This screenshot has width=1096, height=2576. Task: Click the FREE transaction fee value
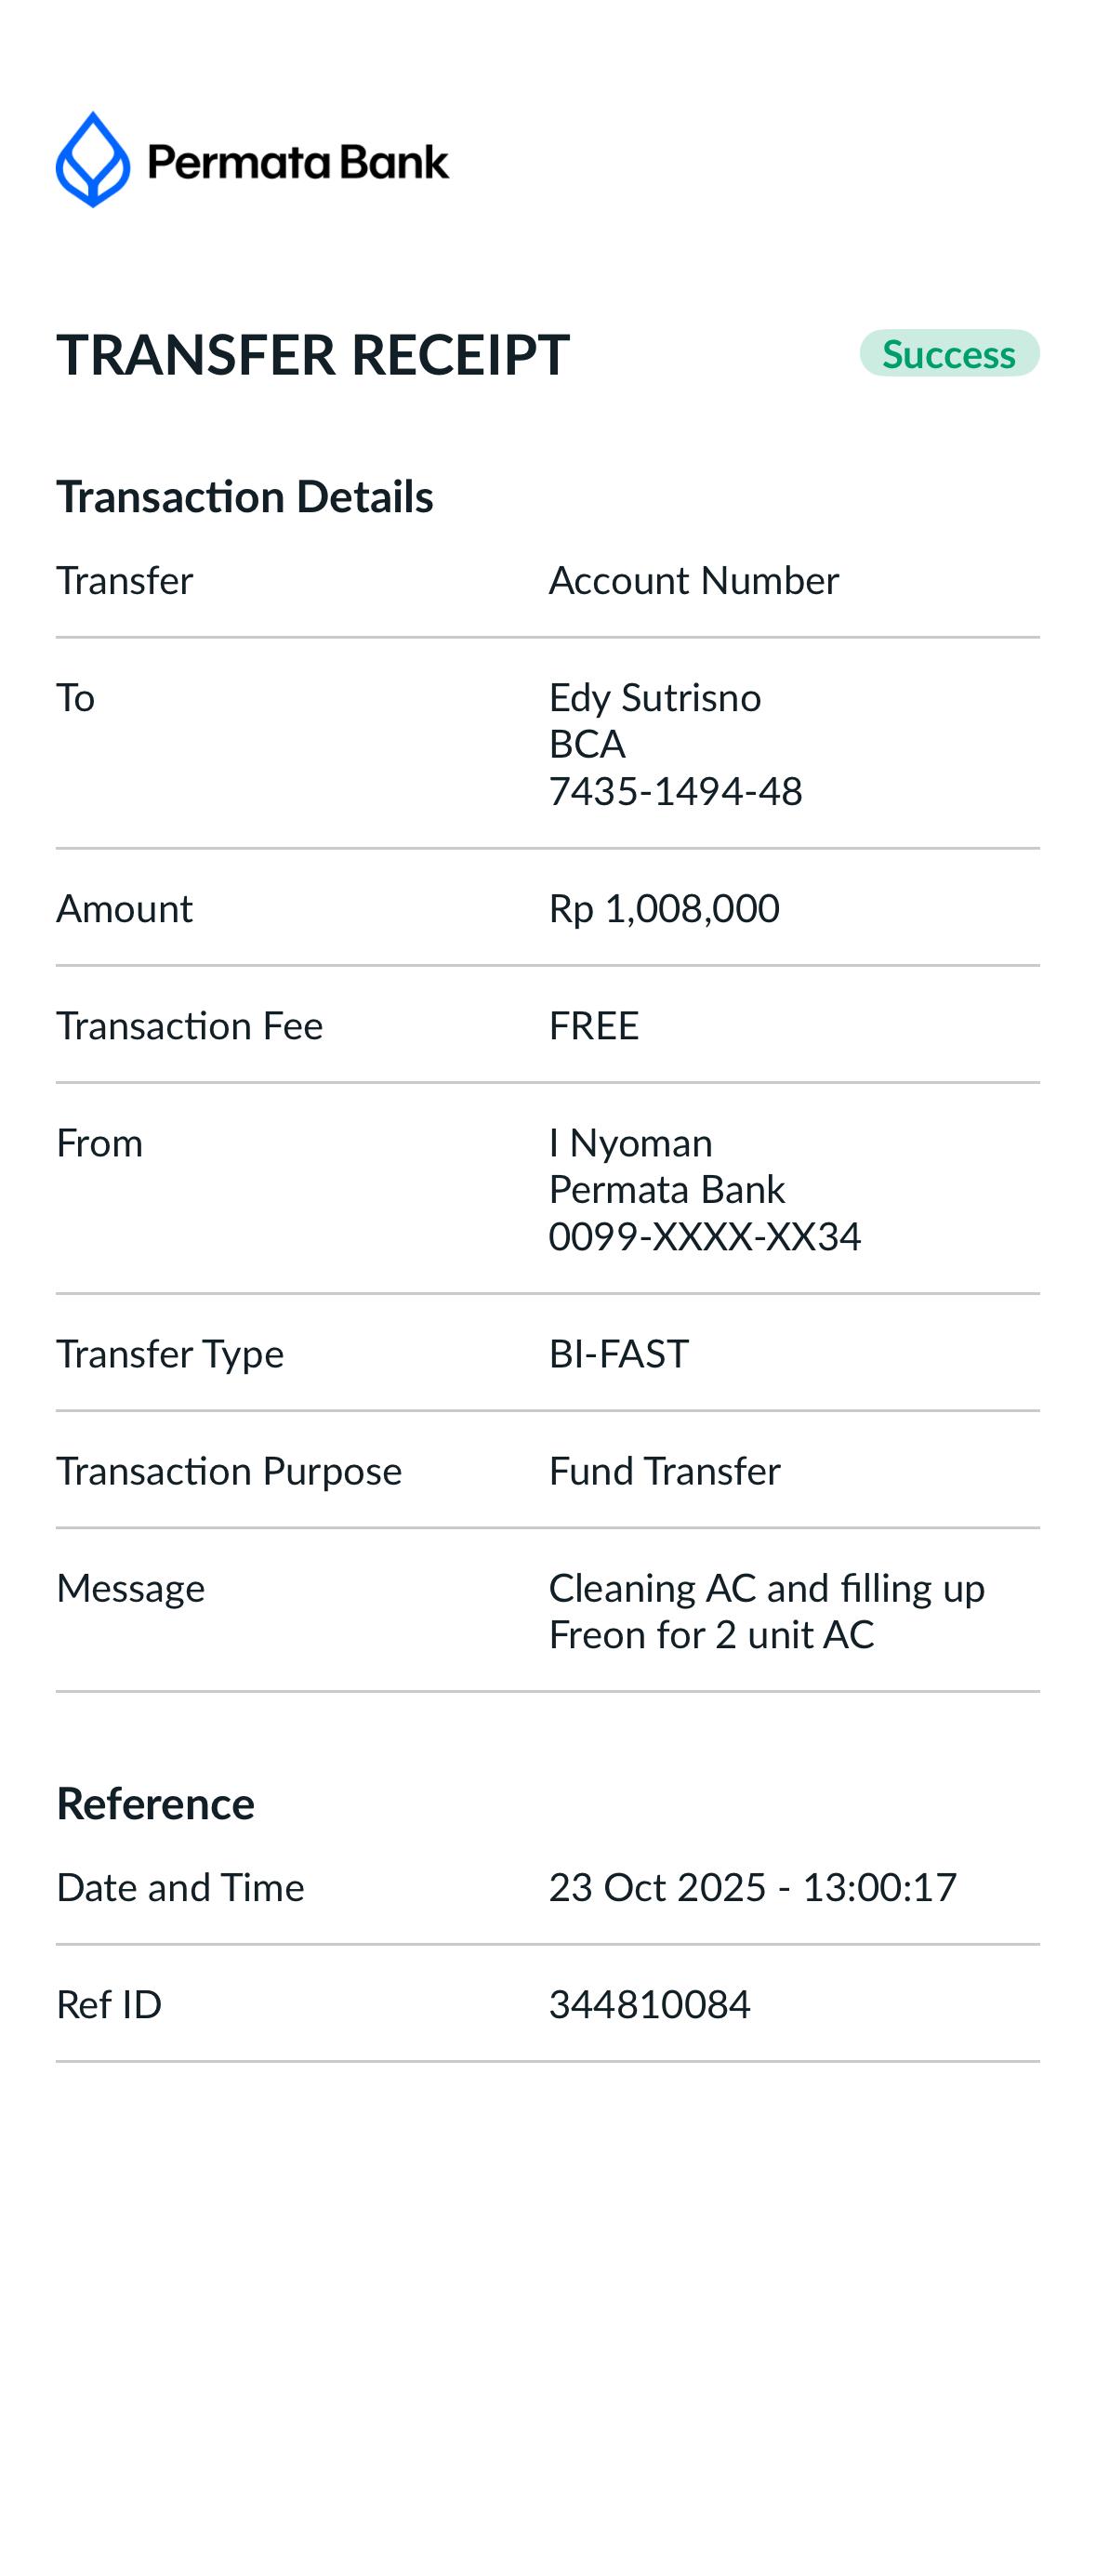point(594,1026)
